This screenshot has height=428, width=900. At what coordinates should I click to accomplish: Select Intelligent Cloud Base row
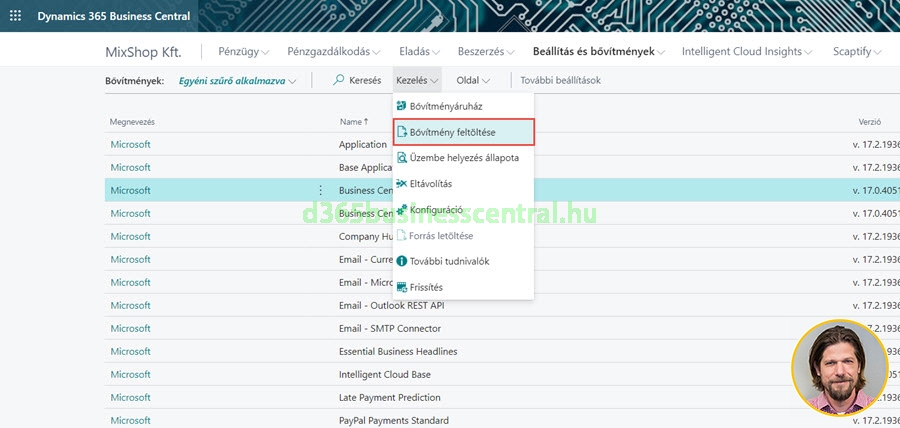coord(502,374)
